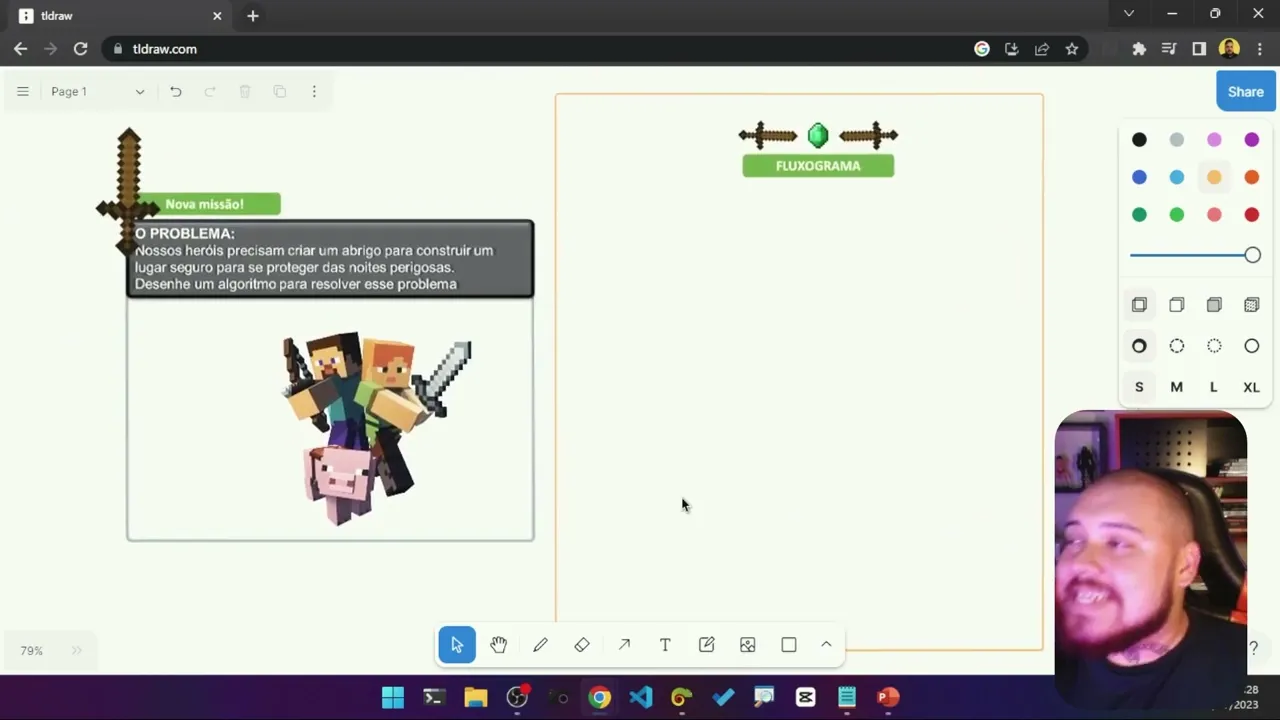Choose the Note tool
This screenshot has height=720, width=1280.
[707, 645]
